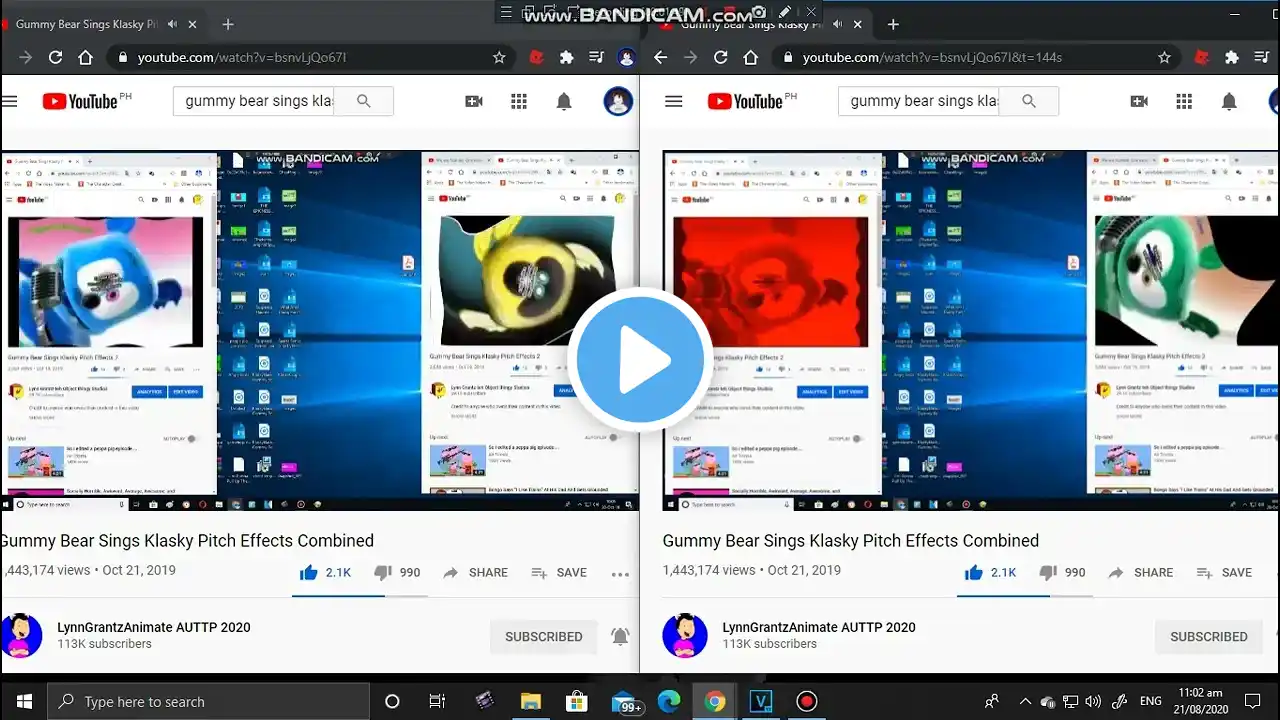Viewport: 1280px width, 720px height.
Task: Mute the tab audio in right Chrome window
Action: (x=838, y=24)
